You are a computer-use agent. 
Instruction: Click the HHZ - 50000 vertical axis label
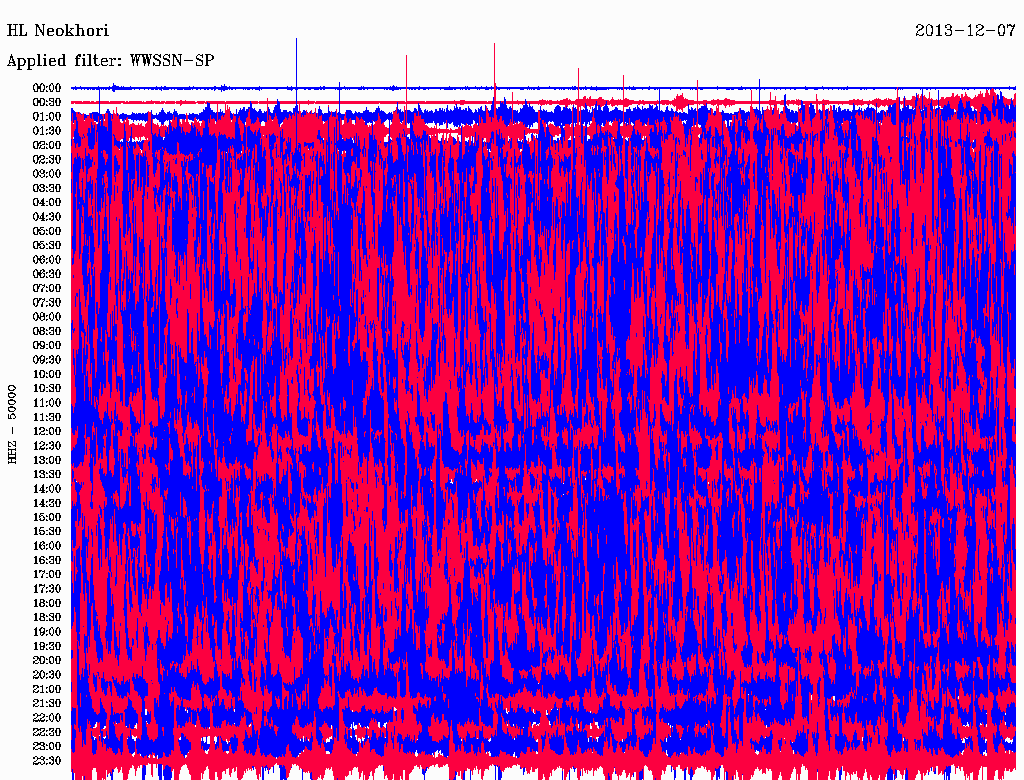pyautogui.click(x=13, y=423)
